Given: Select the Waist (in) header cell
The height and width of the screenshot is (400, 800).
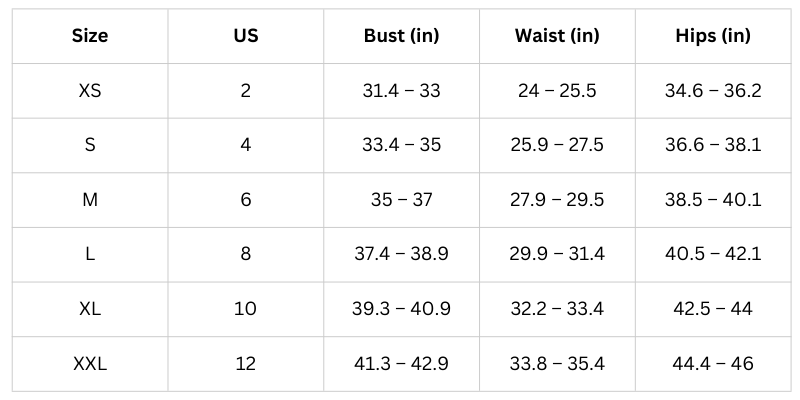Looking at the screenshot, I should [x=557, y=37].
